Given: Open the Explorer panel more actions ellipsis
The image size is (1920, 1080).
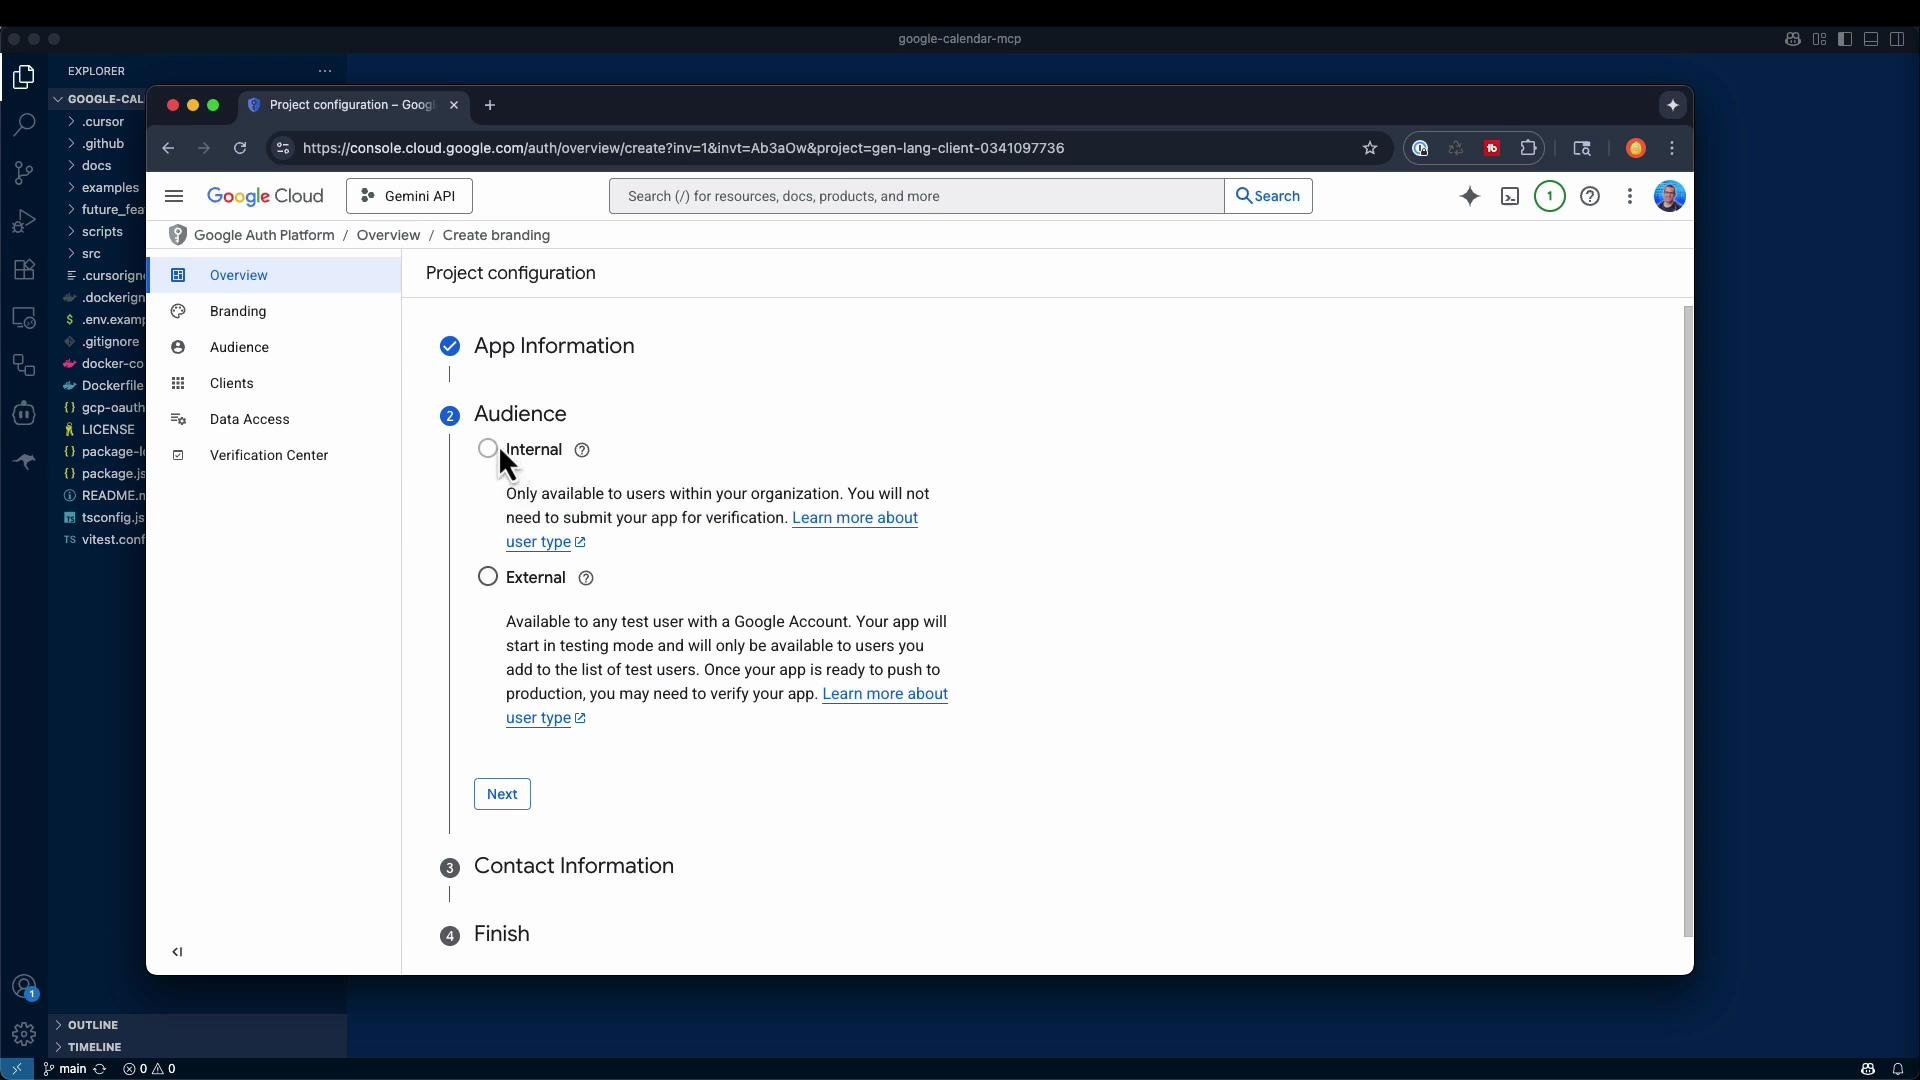Looking at the screenshot, I should point(325,71).
